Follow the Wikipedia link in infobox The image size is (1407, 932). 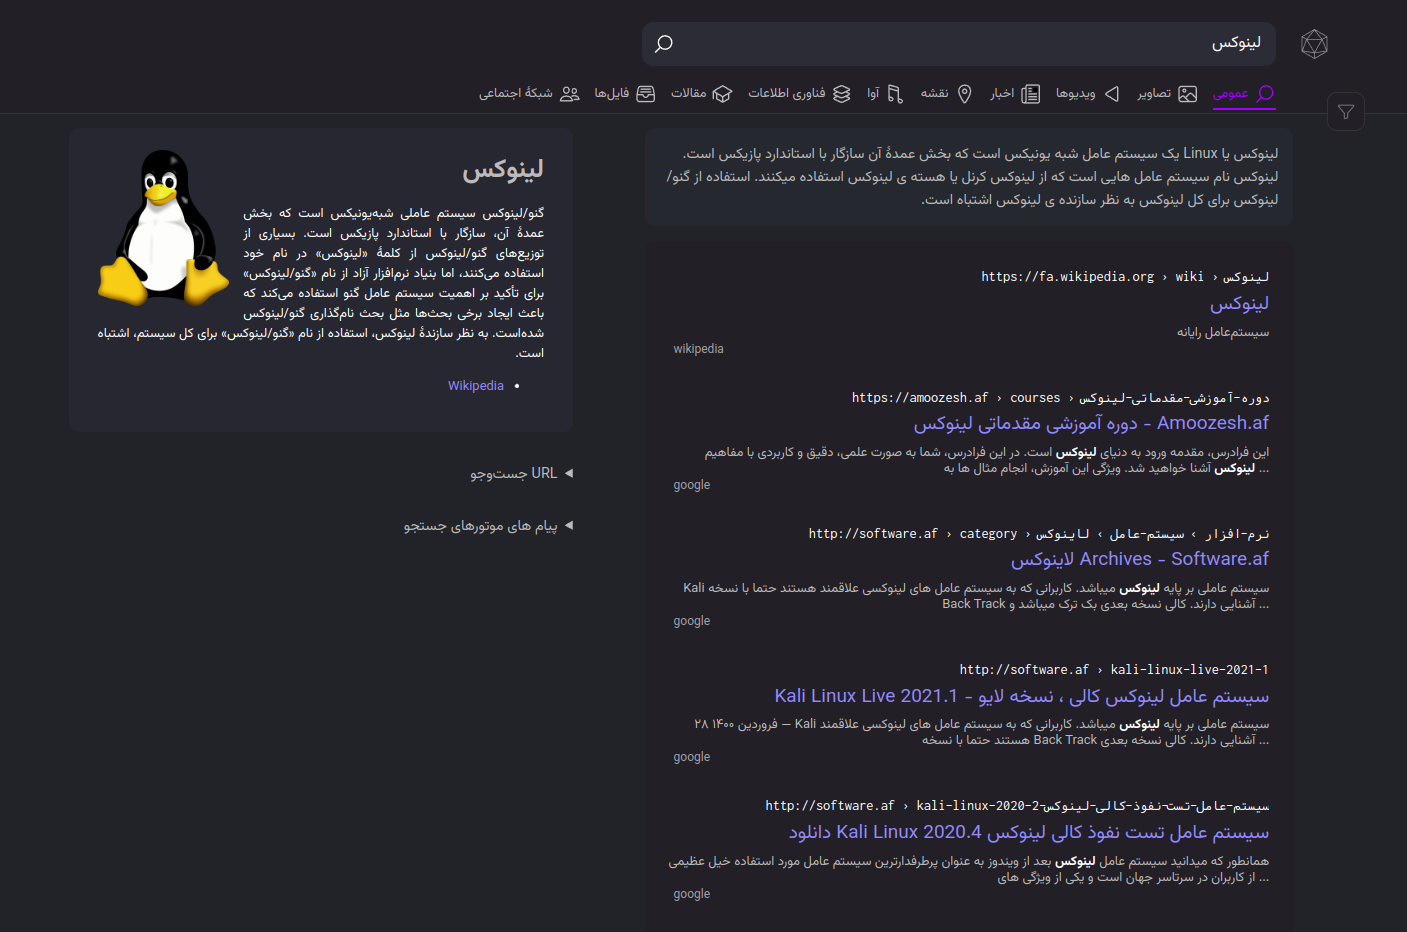click(476, 386)
